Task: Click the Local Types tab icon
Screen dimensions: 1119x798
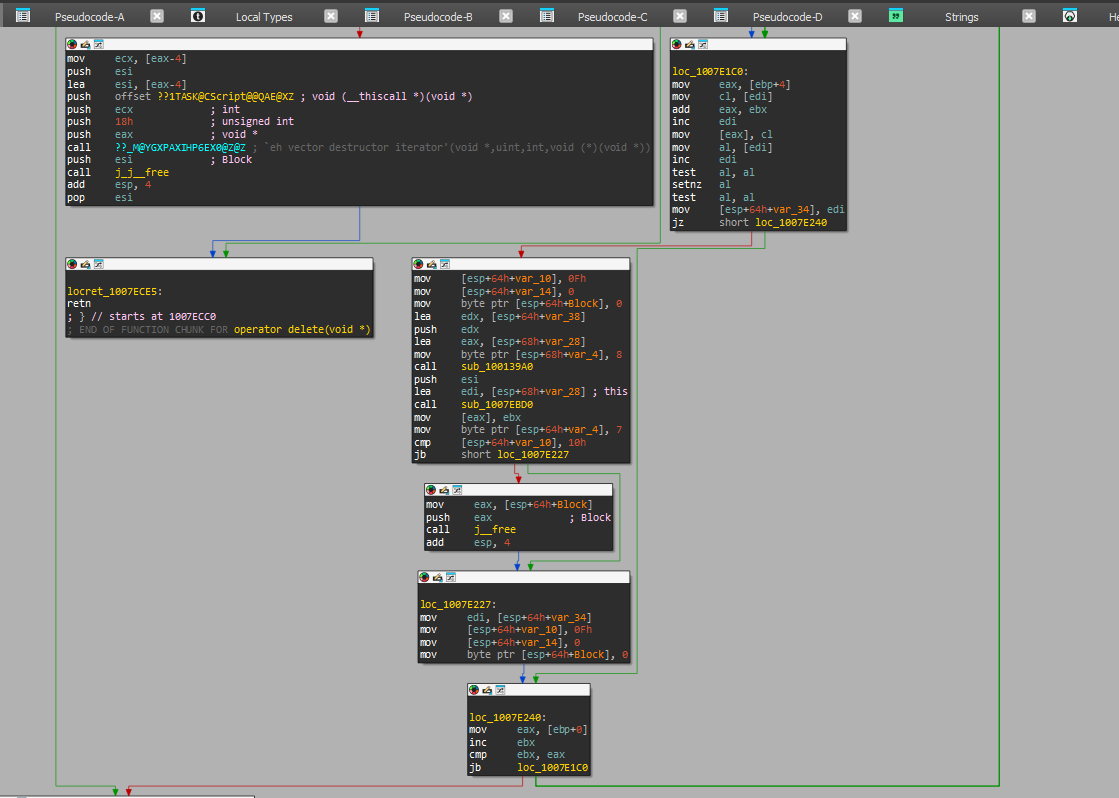Action: tap(198, 16)
